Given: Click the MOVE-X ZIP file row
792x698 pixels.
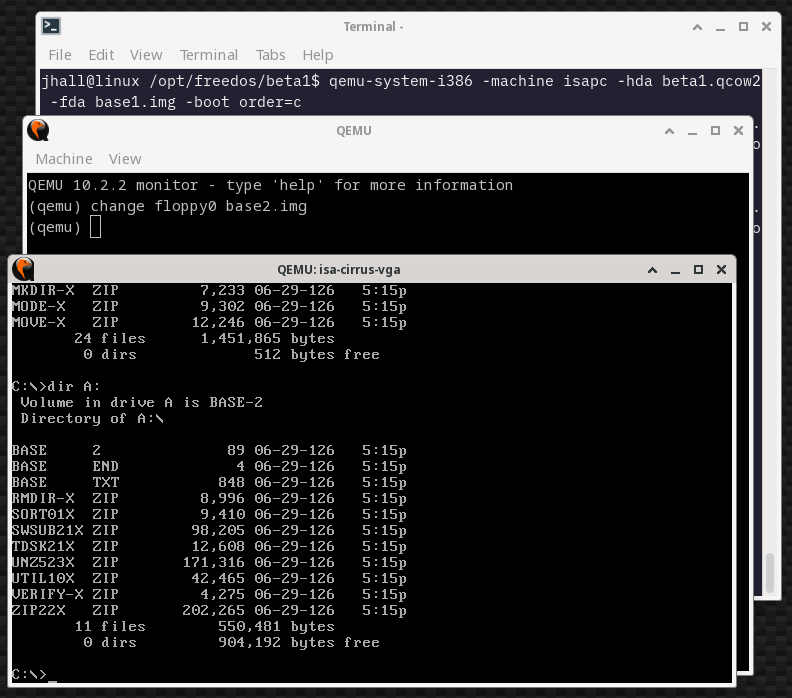Looking at the screenshot, I should (x=209, y=322).
